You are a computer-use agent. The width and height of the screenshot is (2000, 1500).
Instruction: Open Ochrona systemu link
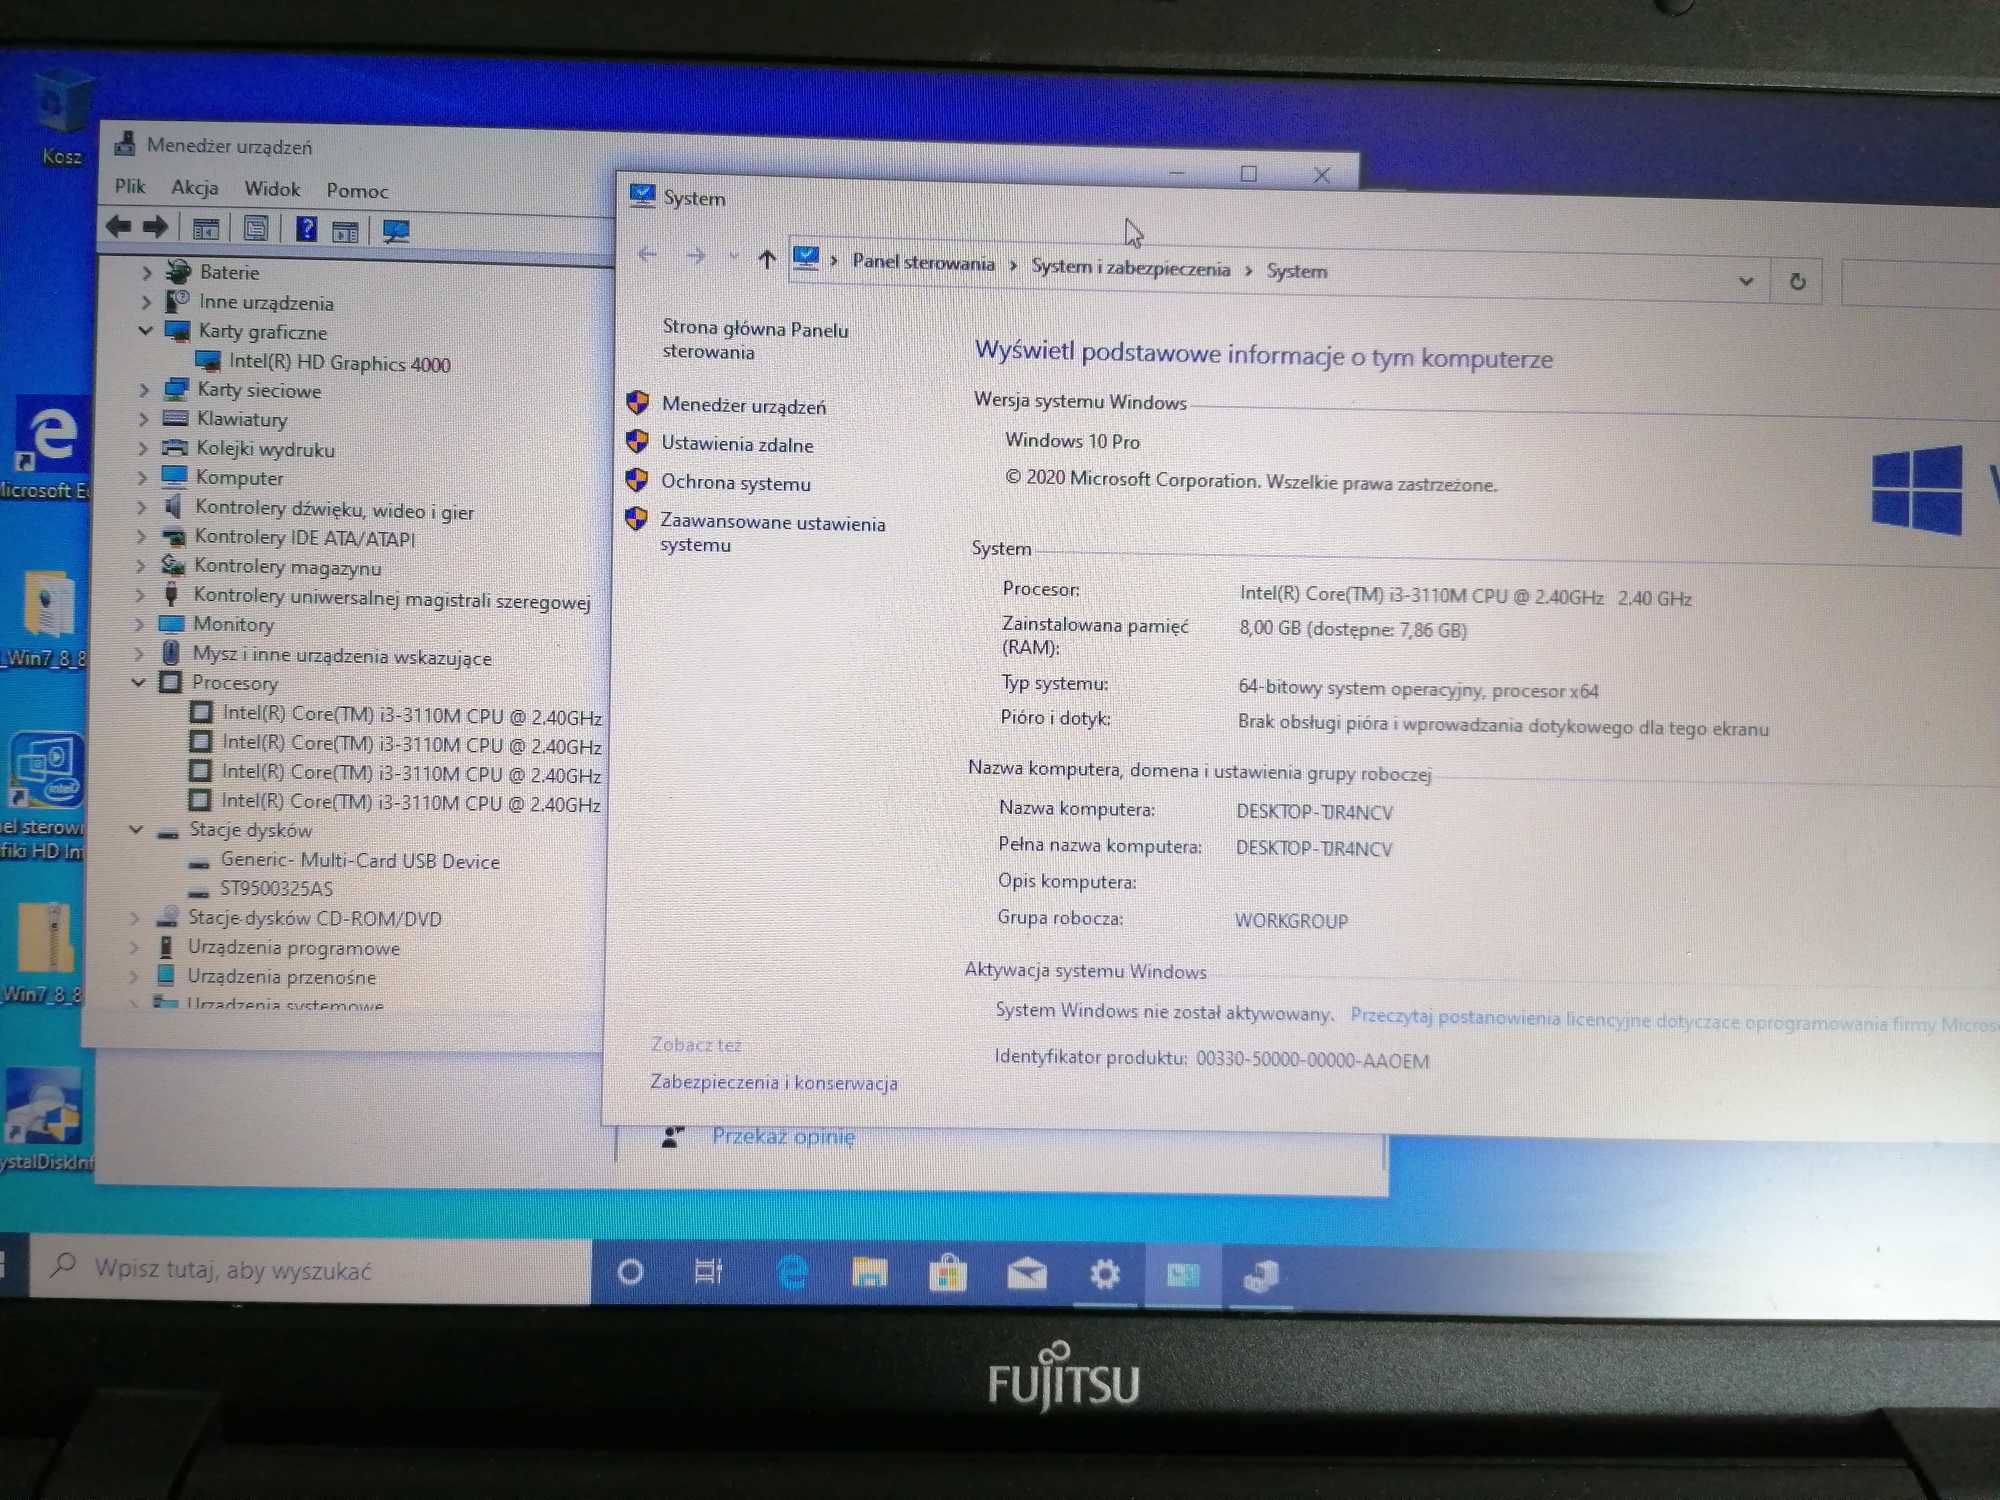pos(736,483)
